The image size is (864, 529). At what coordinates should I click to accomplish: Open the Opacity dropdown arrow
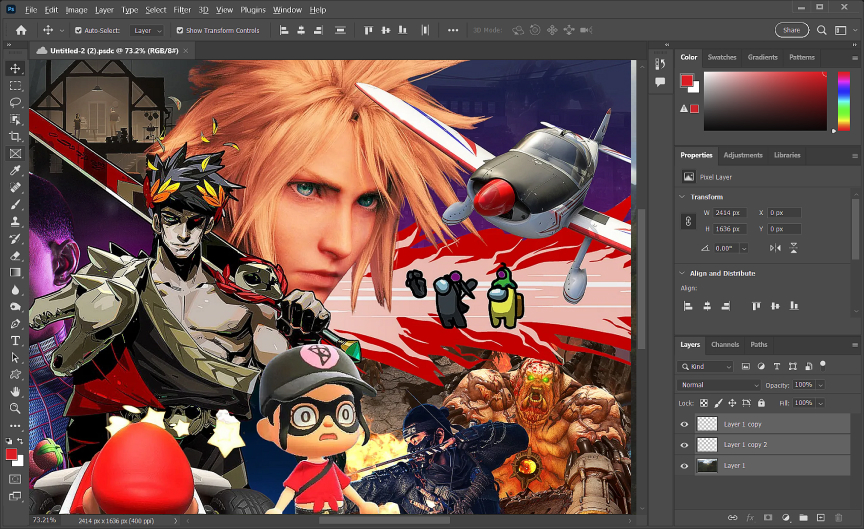point(820,385)
